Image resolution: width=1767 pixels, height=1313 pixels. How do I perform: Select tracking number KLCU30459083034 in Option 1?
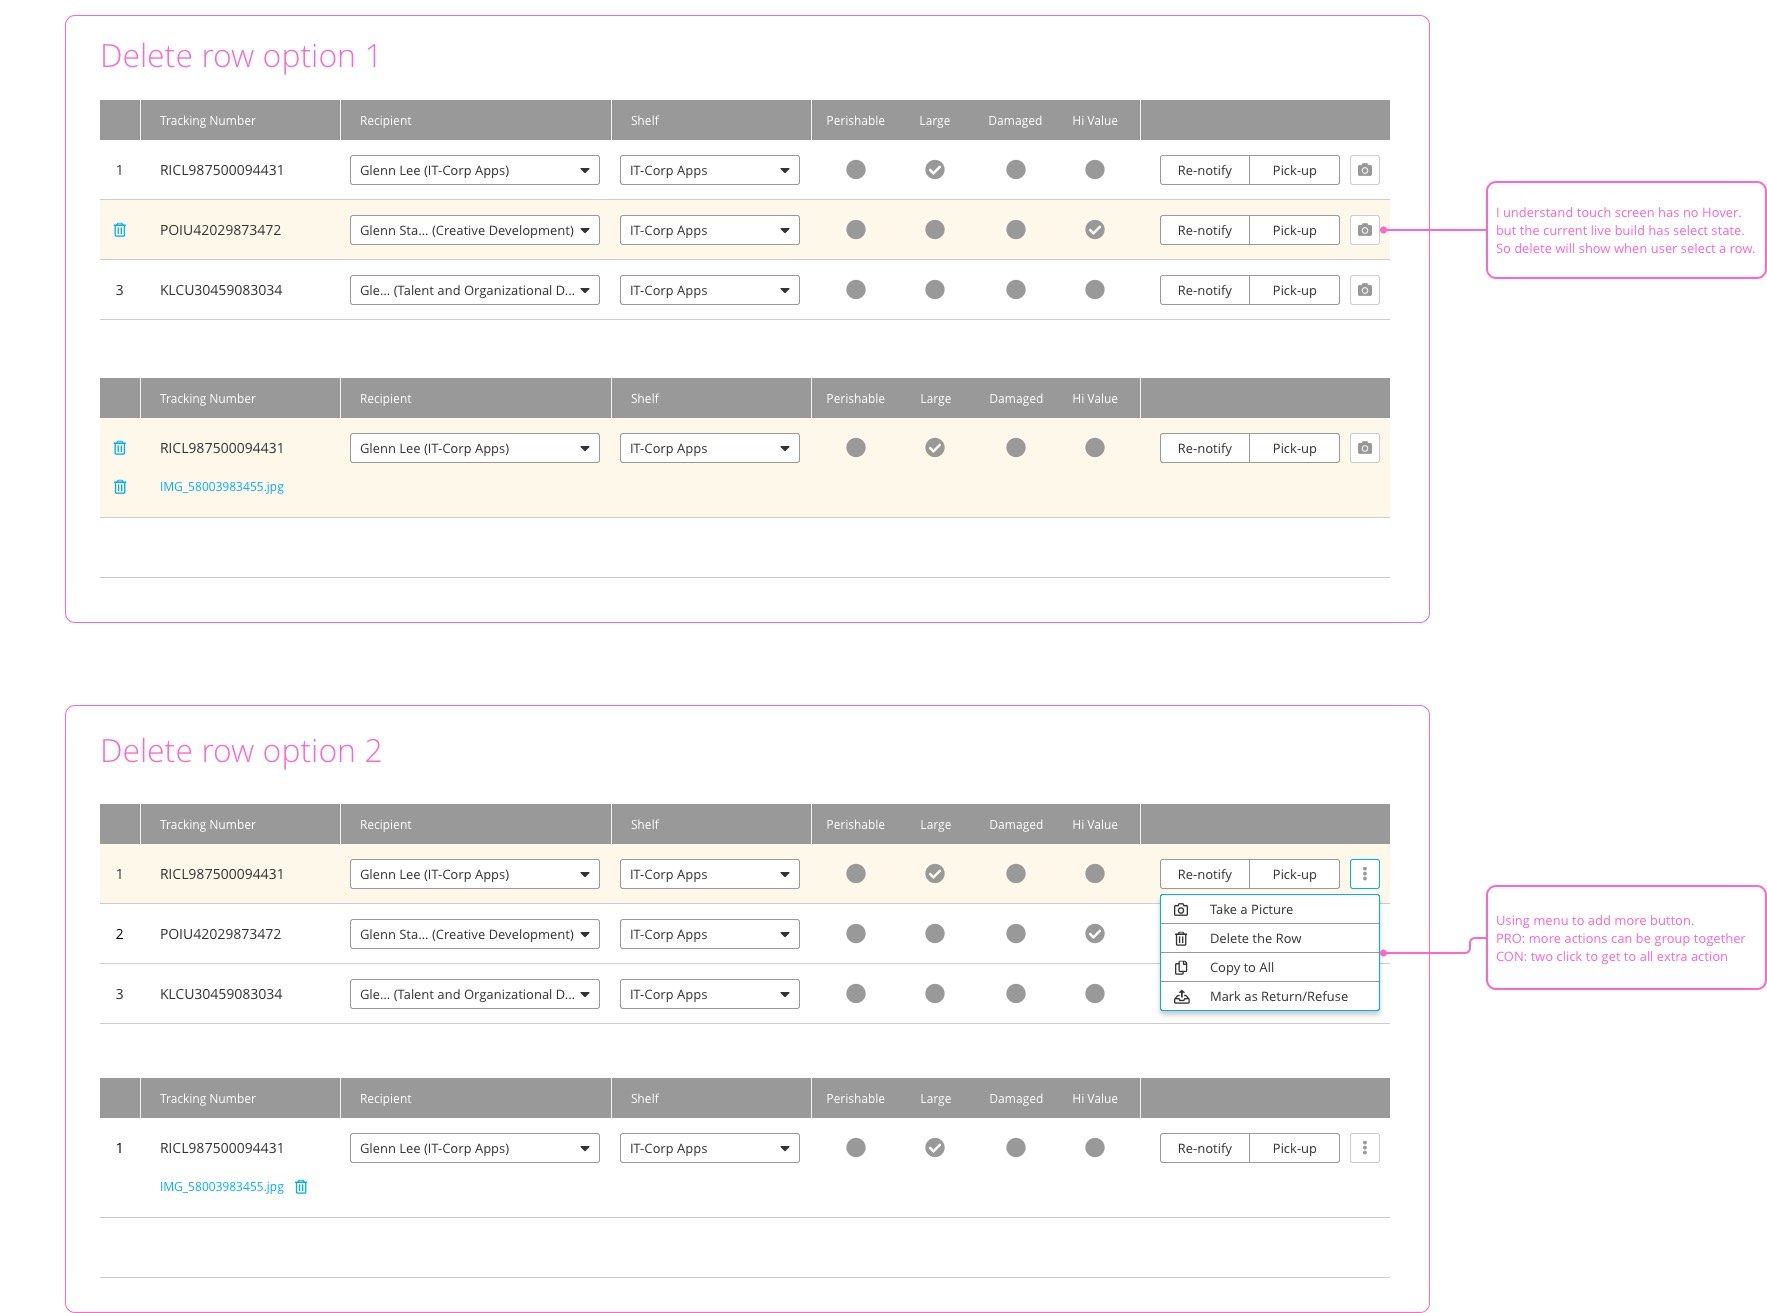click(x=221, y=290)
